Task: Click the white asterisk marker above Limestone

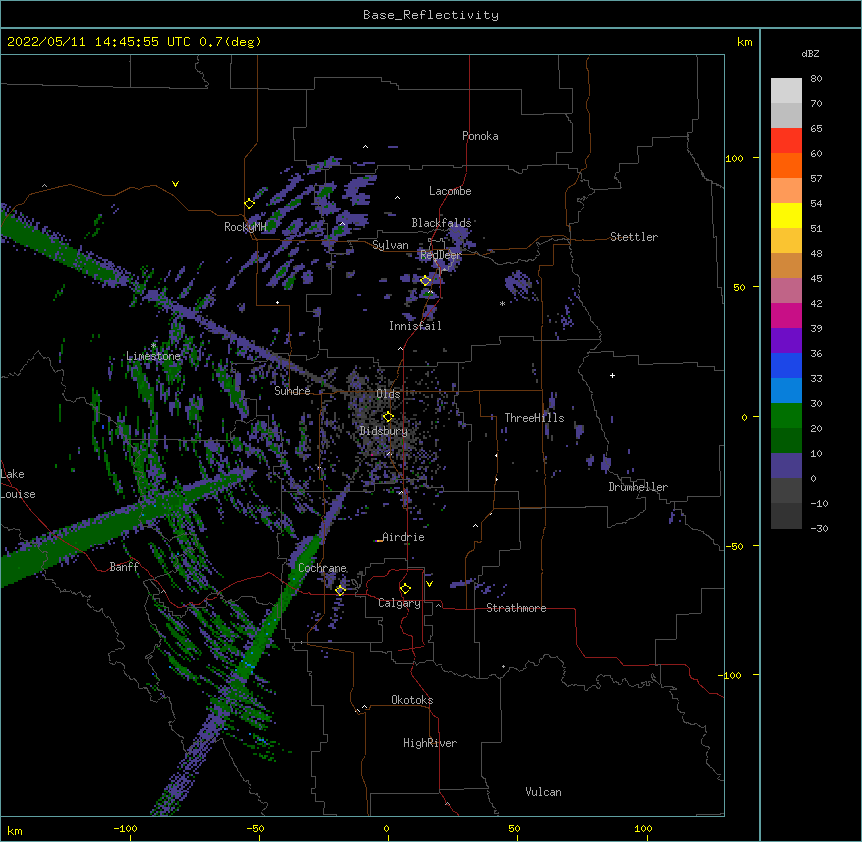Action: tap(153, 345)
